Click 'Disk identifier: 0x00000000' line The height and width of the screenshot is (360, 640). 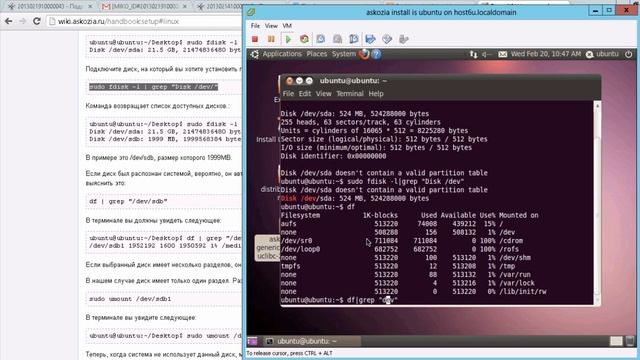(333, 156)
